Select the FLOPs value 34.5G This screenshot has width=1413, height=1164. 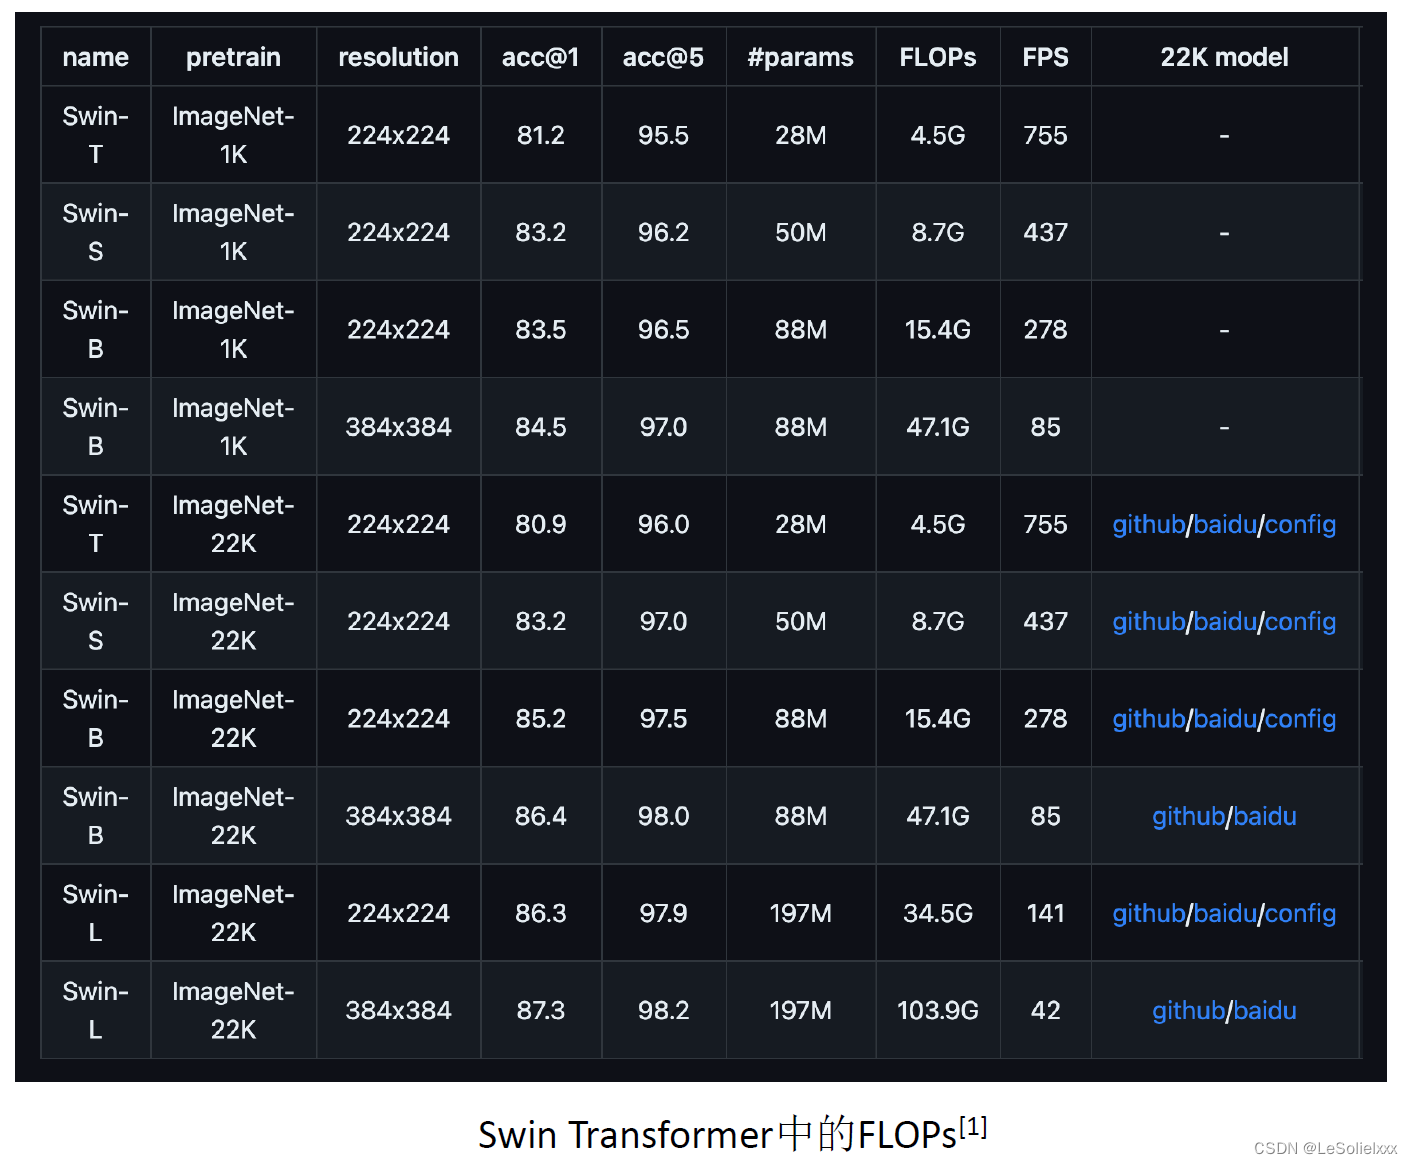[938, 913]
